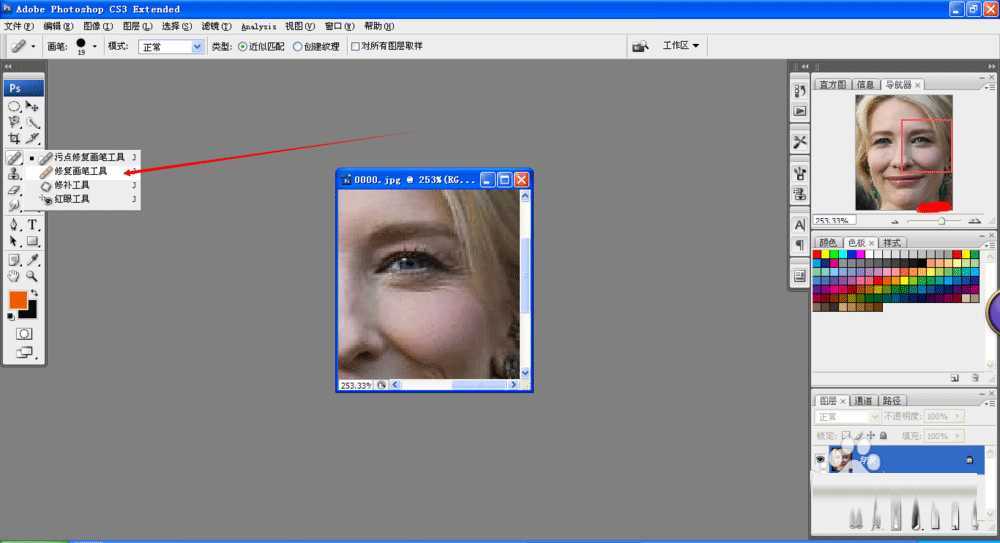Open the brush size picker dropdown

(x=95, y=46)
